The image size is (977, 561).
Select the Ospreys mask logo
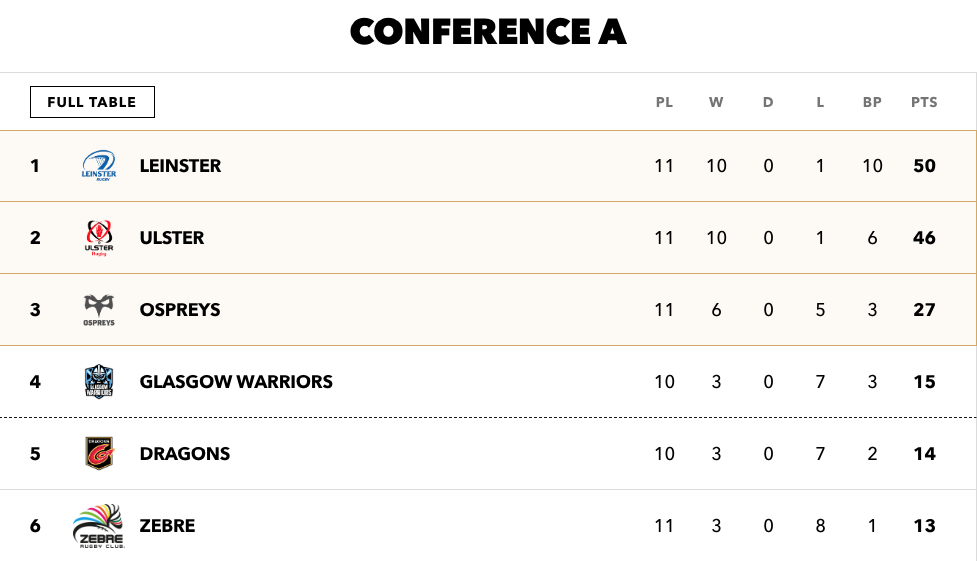[x=99, y=310]
